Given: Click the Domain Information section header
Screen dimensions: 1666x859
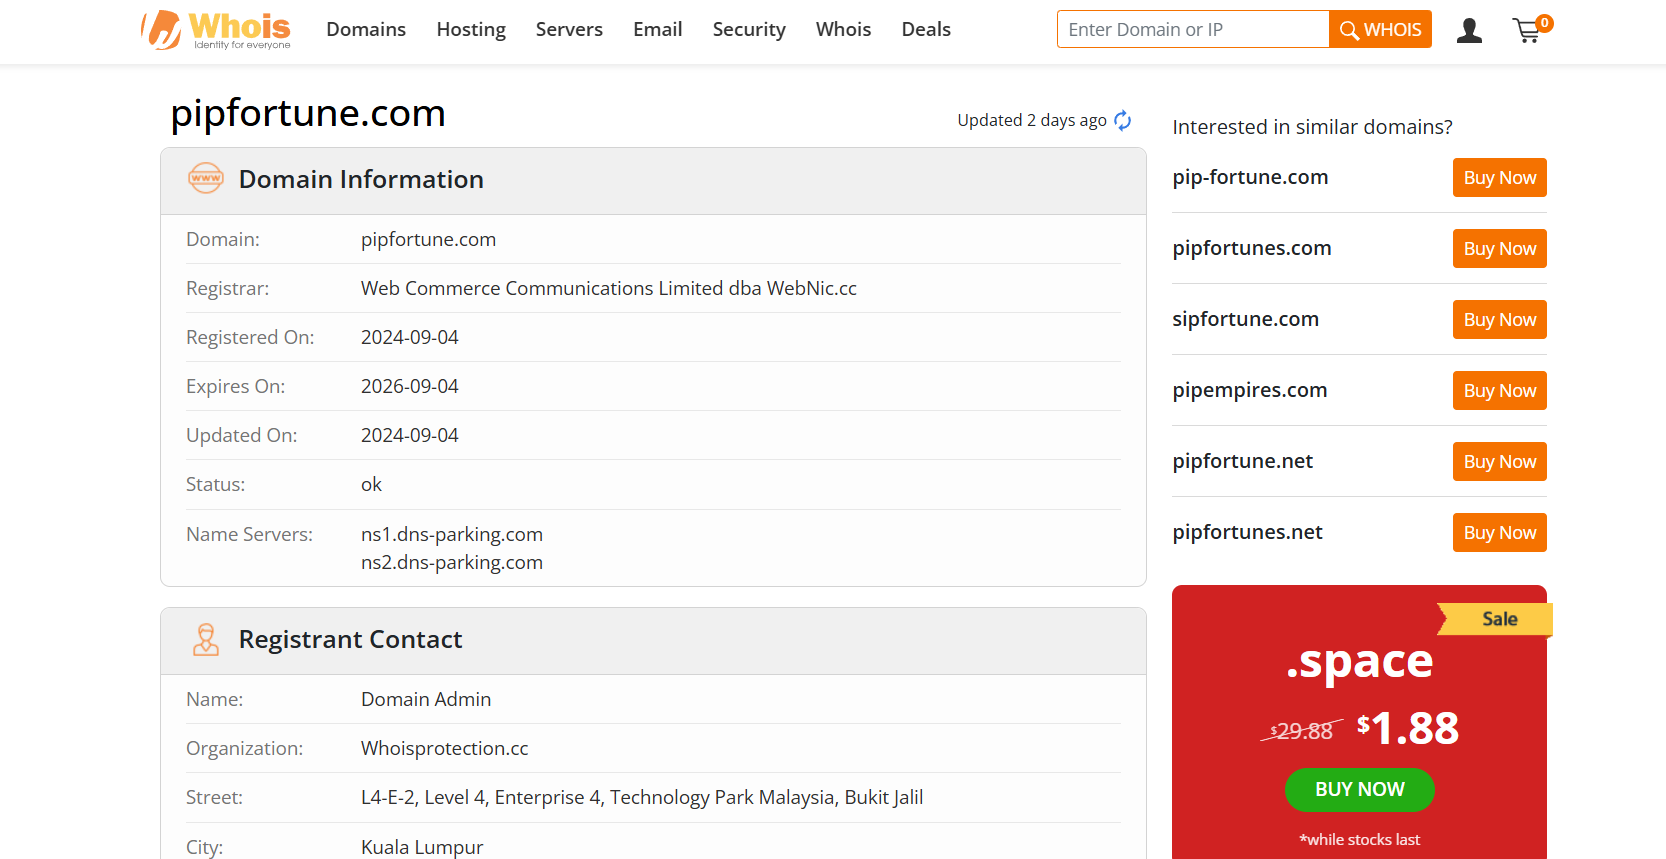Looking at the screenshot, I should [x=653, y=181].
